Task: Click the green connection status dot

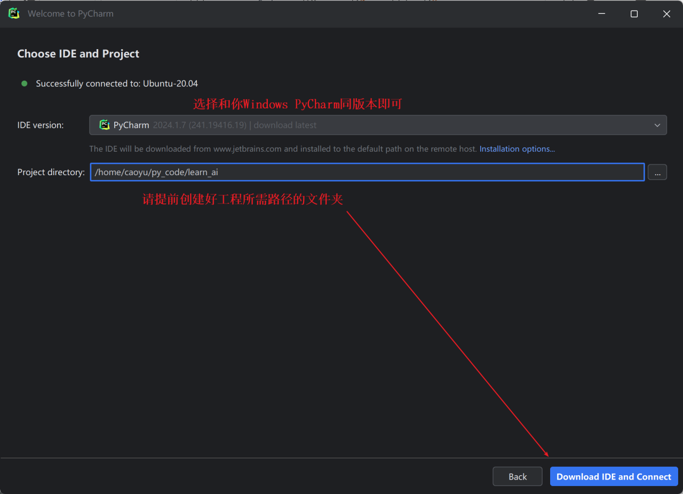Action: click(24, 84)
